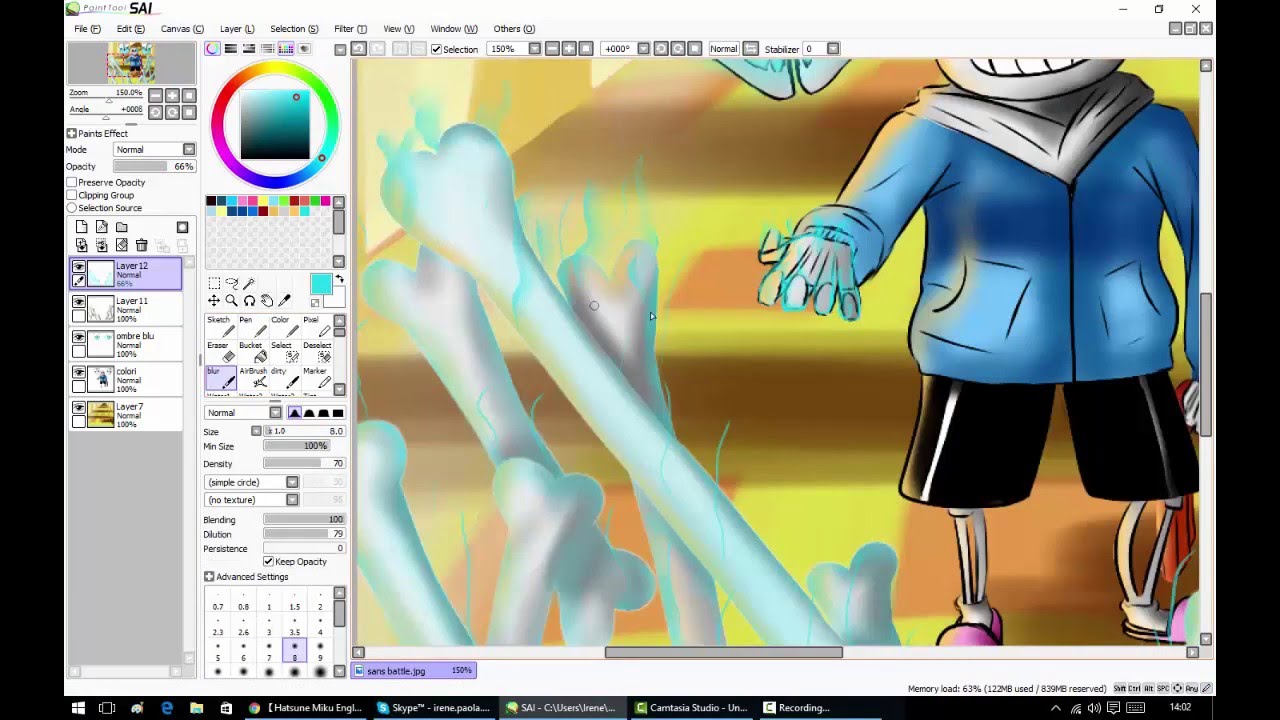Delete the selected layer with trash icon

point(142,245)
